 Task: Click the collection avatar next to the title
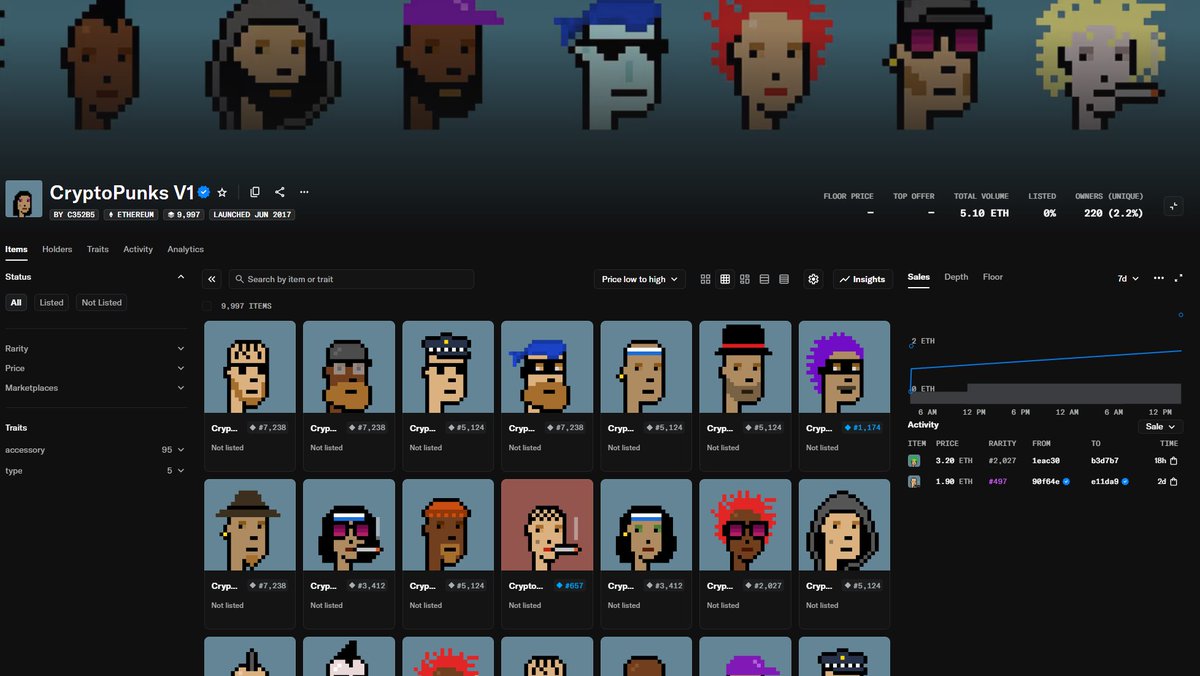point(24,199)
